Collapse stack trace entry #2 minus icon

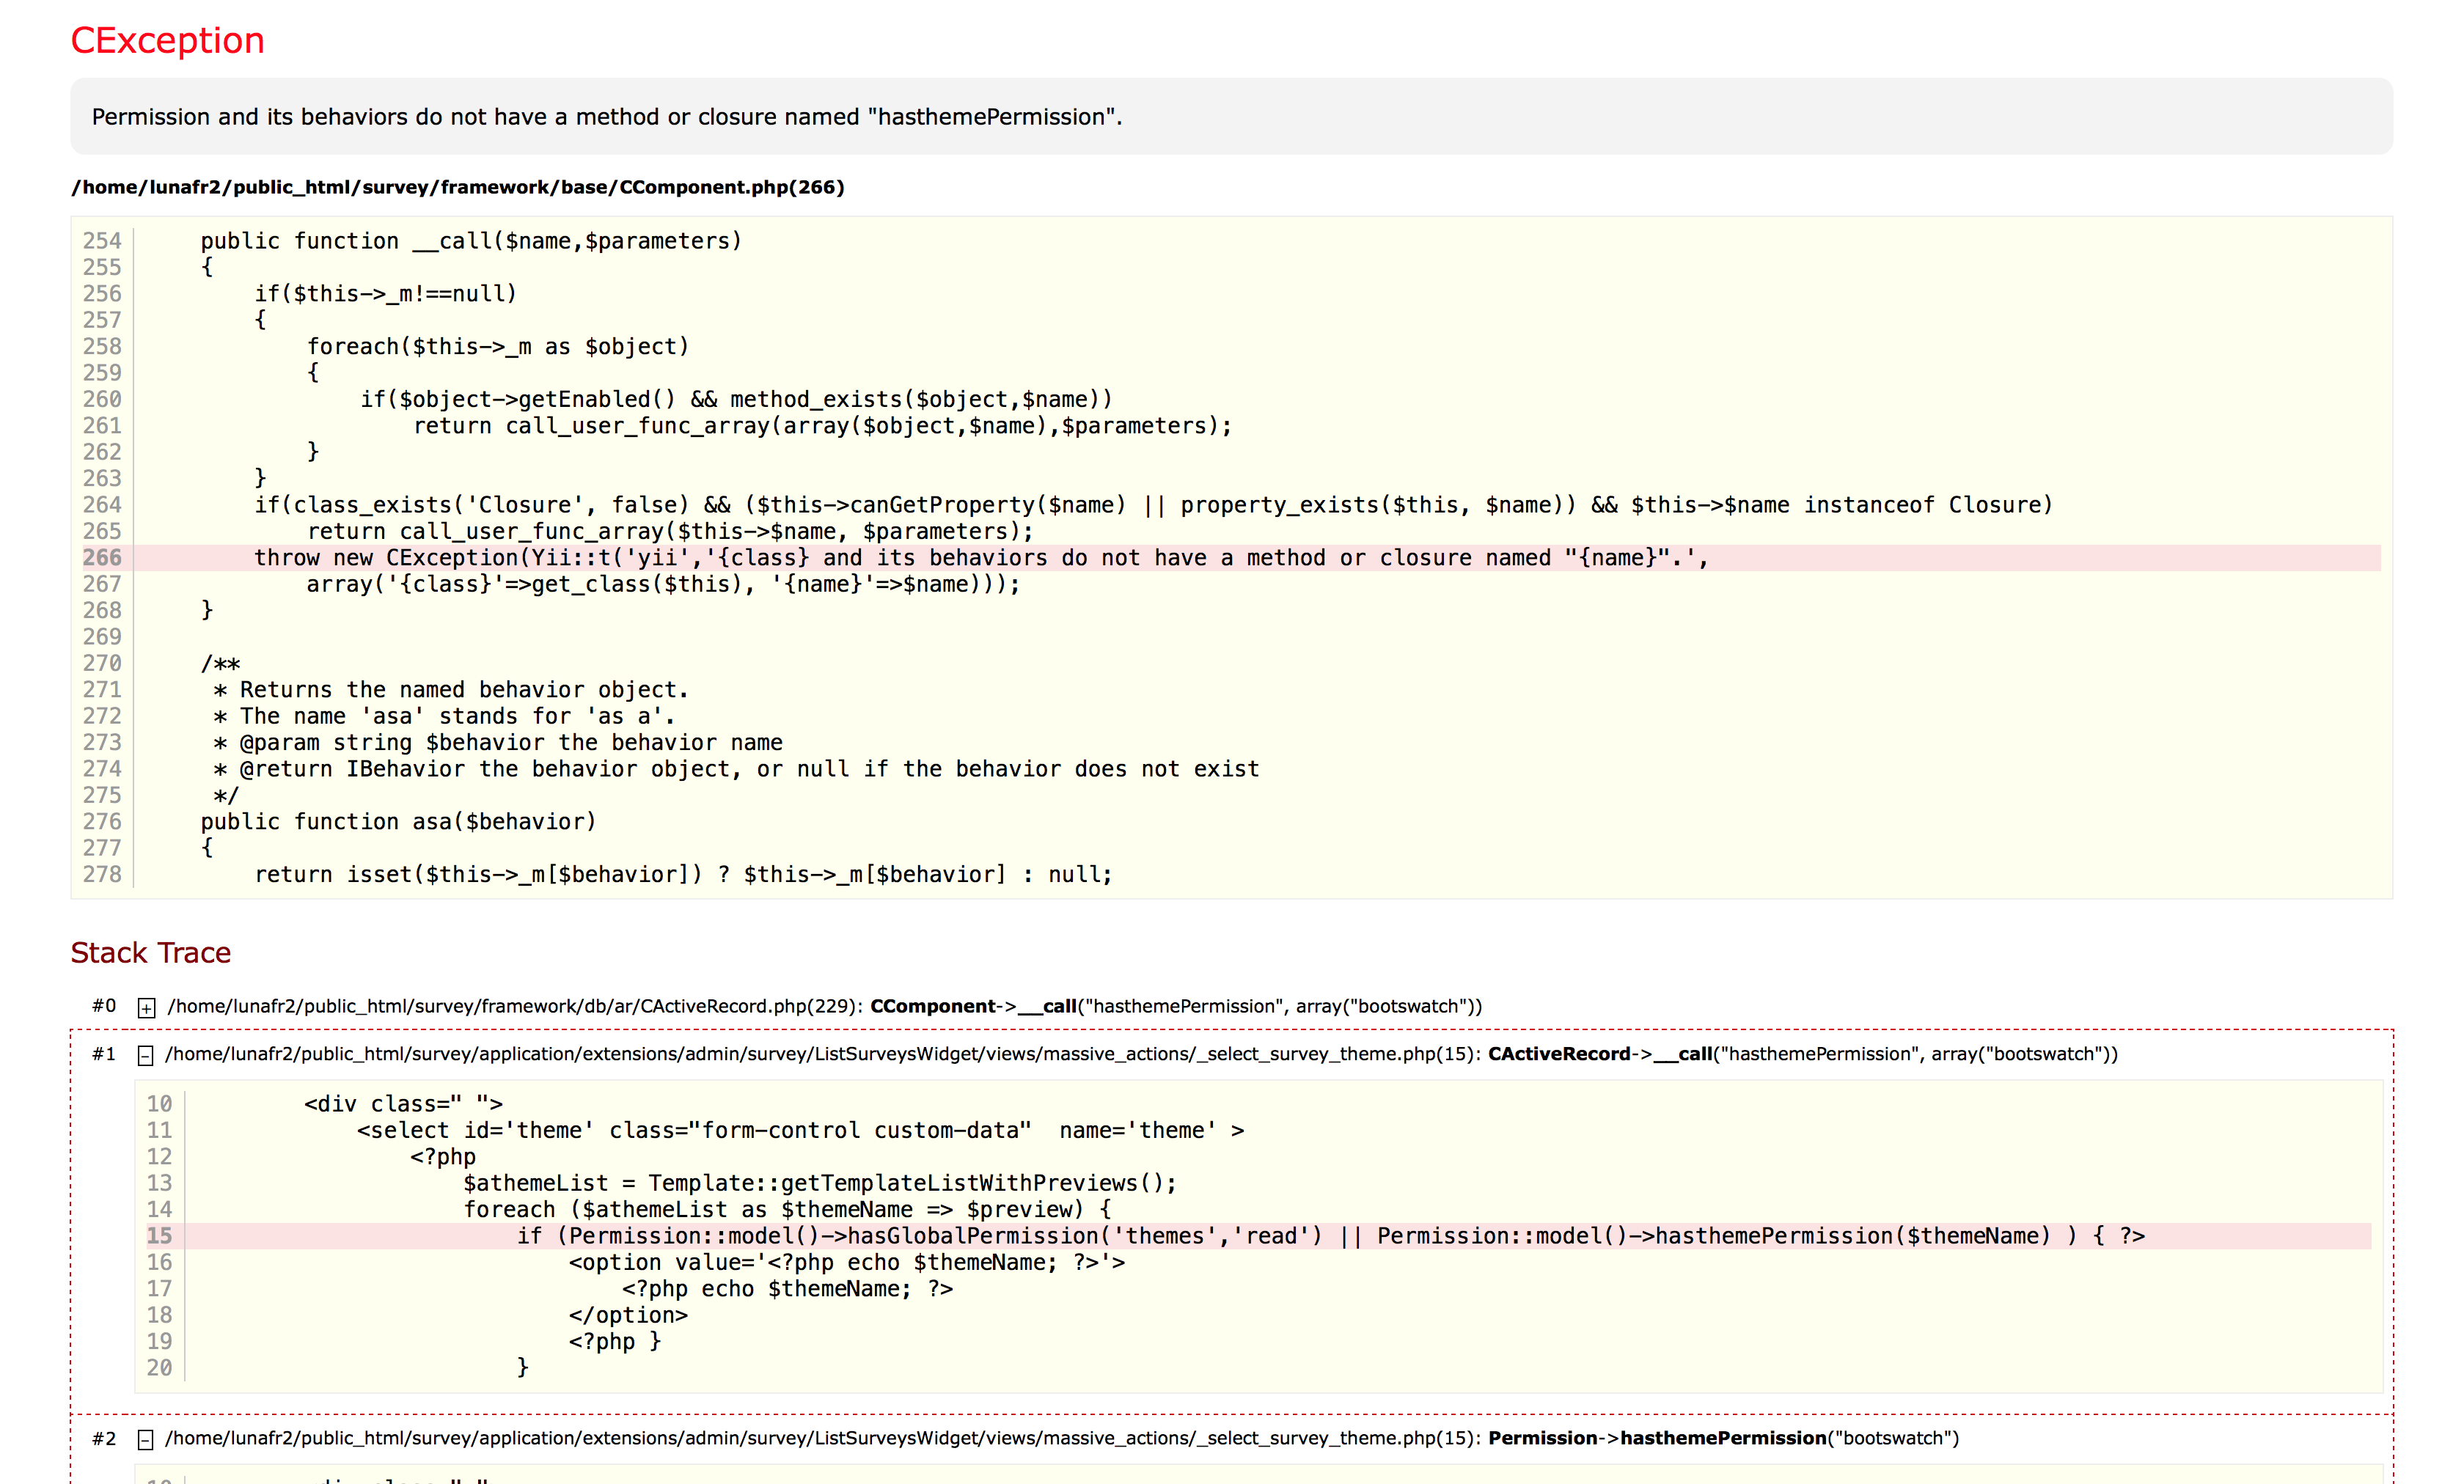[x=145, y=1439]
